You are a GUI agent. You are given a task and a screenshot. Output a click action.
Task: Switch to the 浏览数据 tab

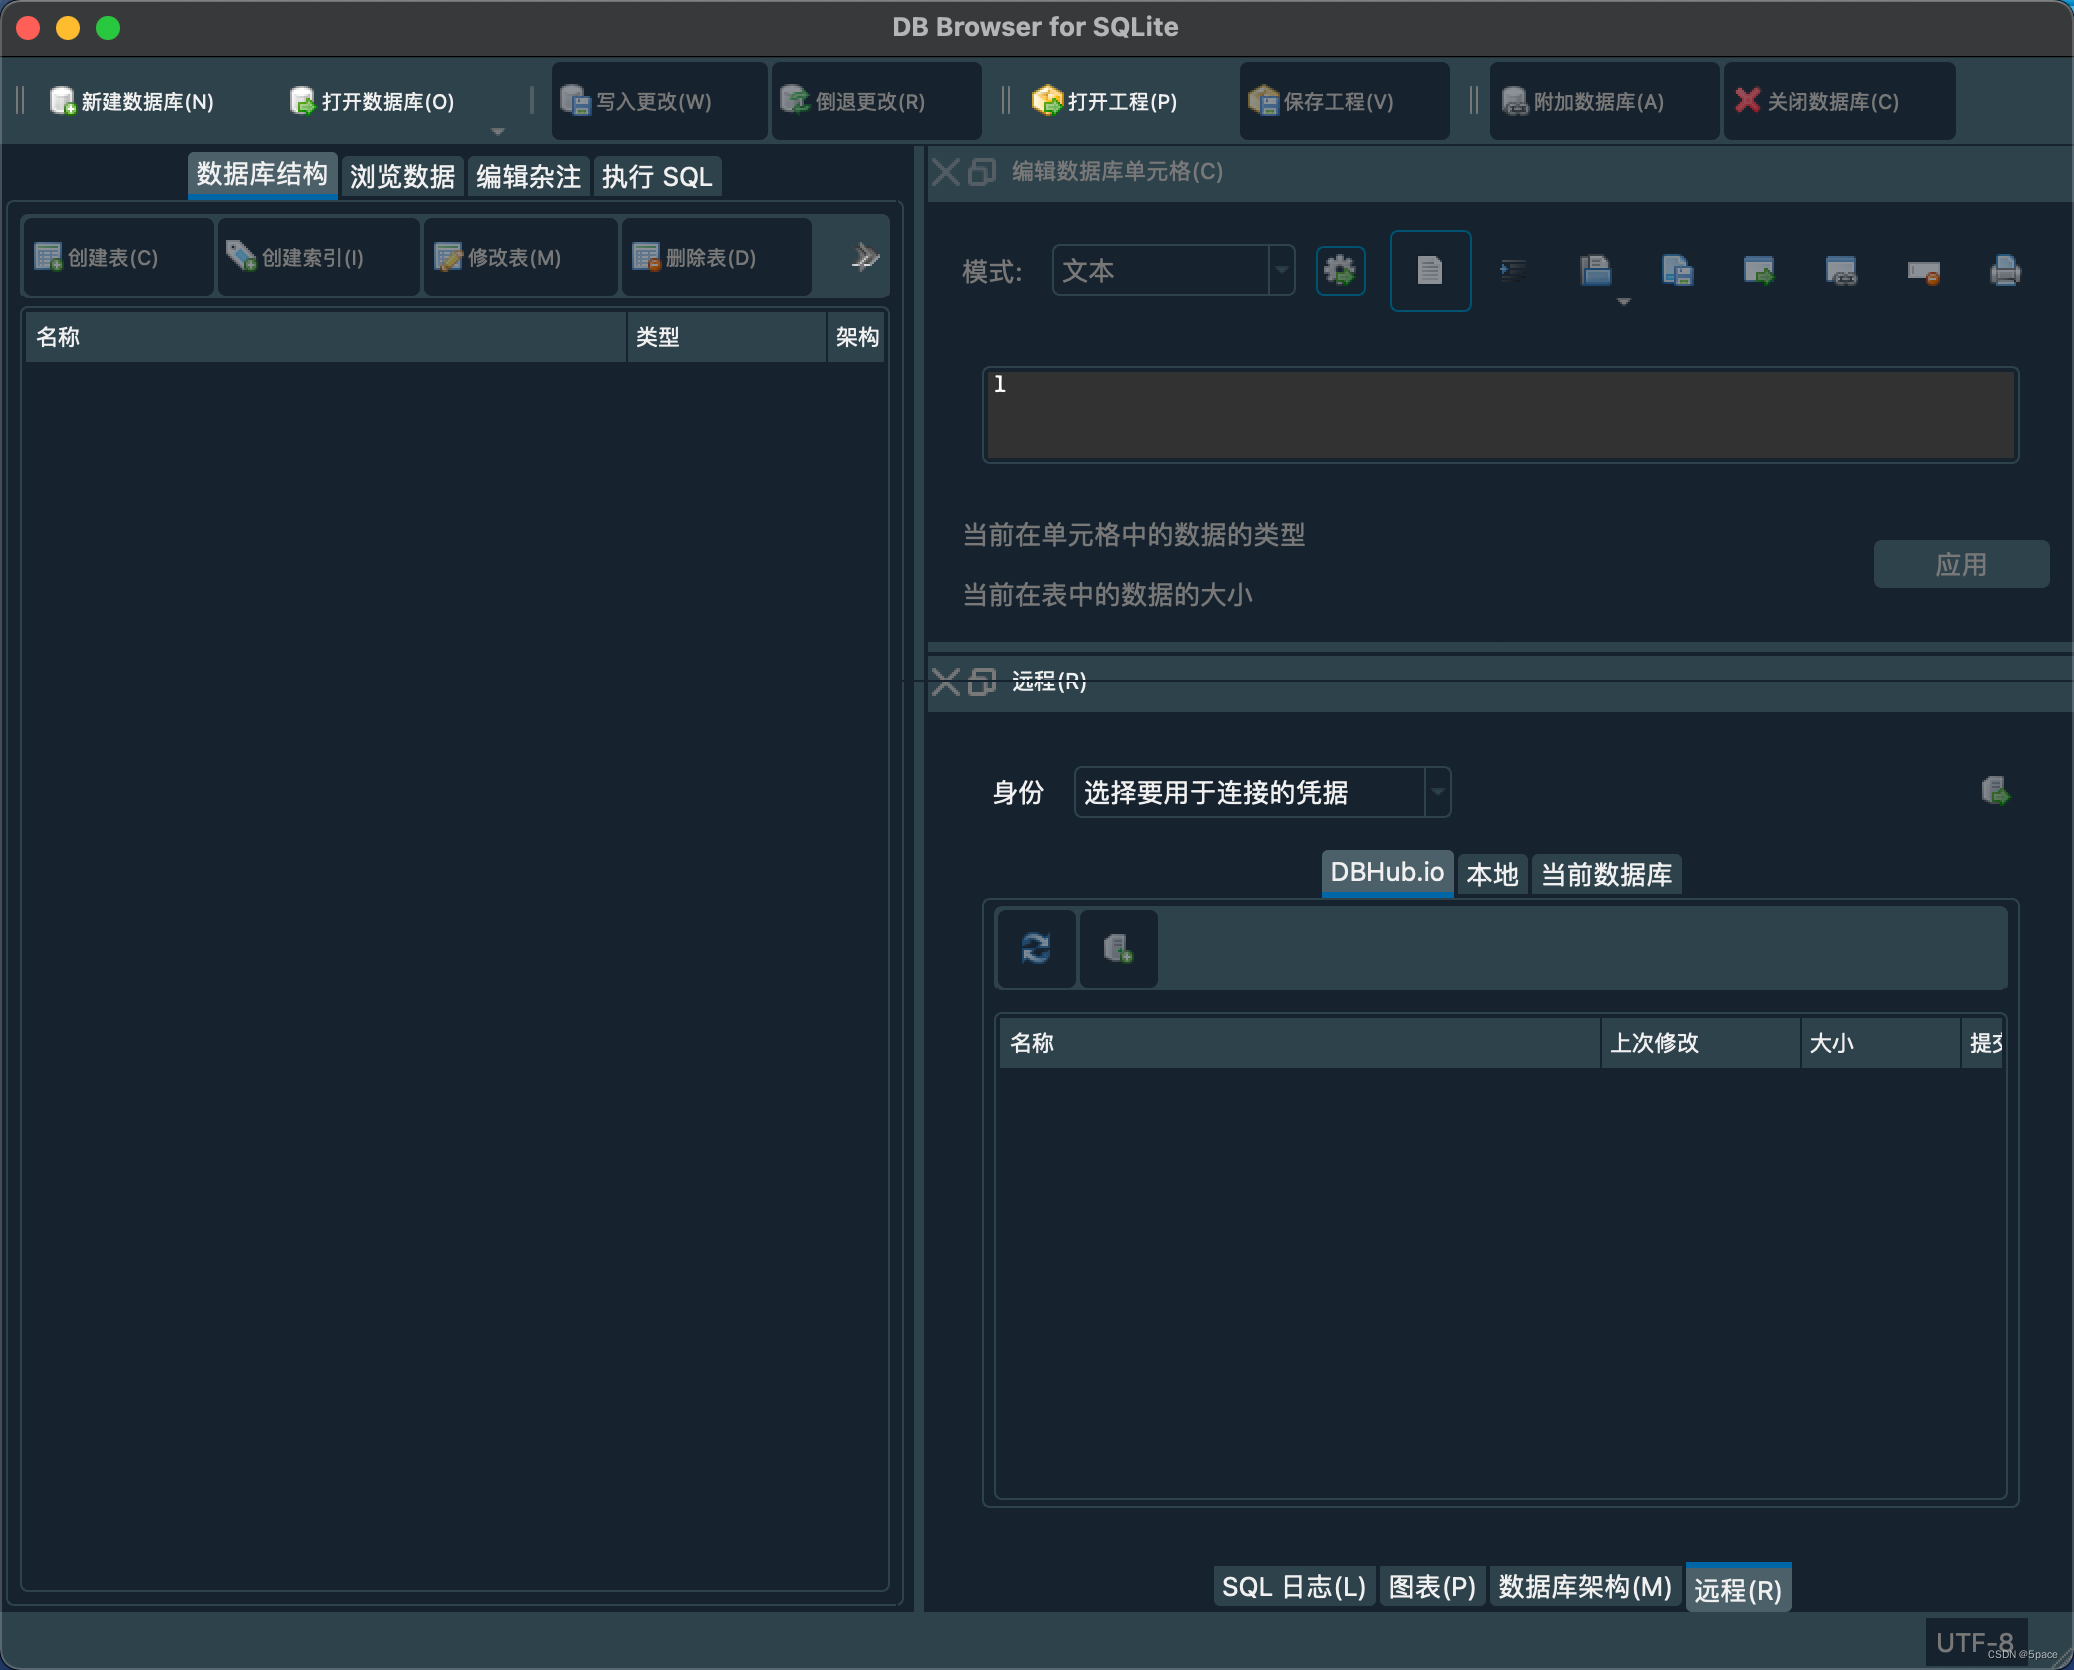click(x=402, y=177)
